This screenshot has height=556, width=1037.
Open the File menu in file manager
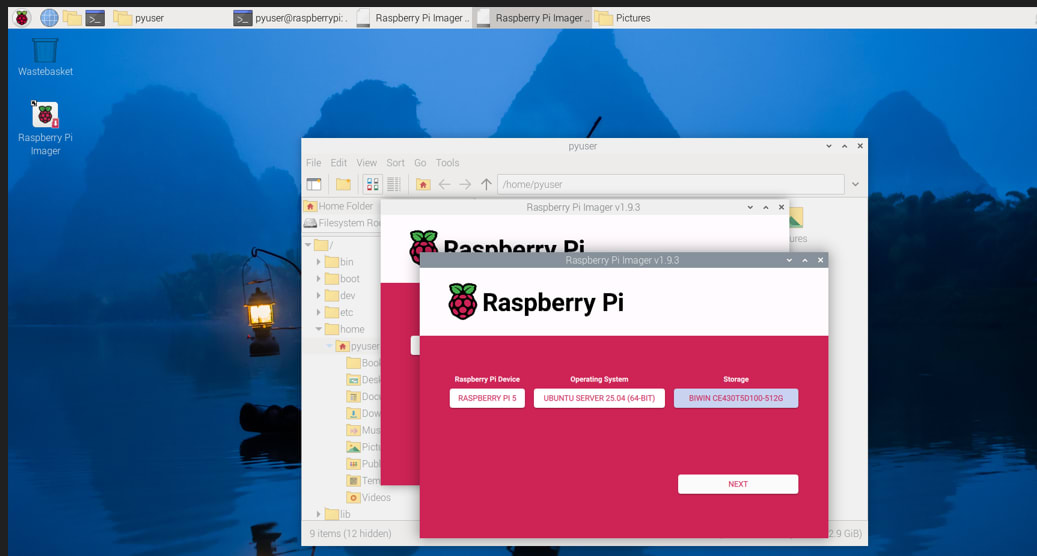313,163
